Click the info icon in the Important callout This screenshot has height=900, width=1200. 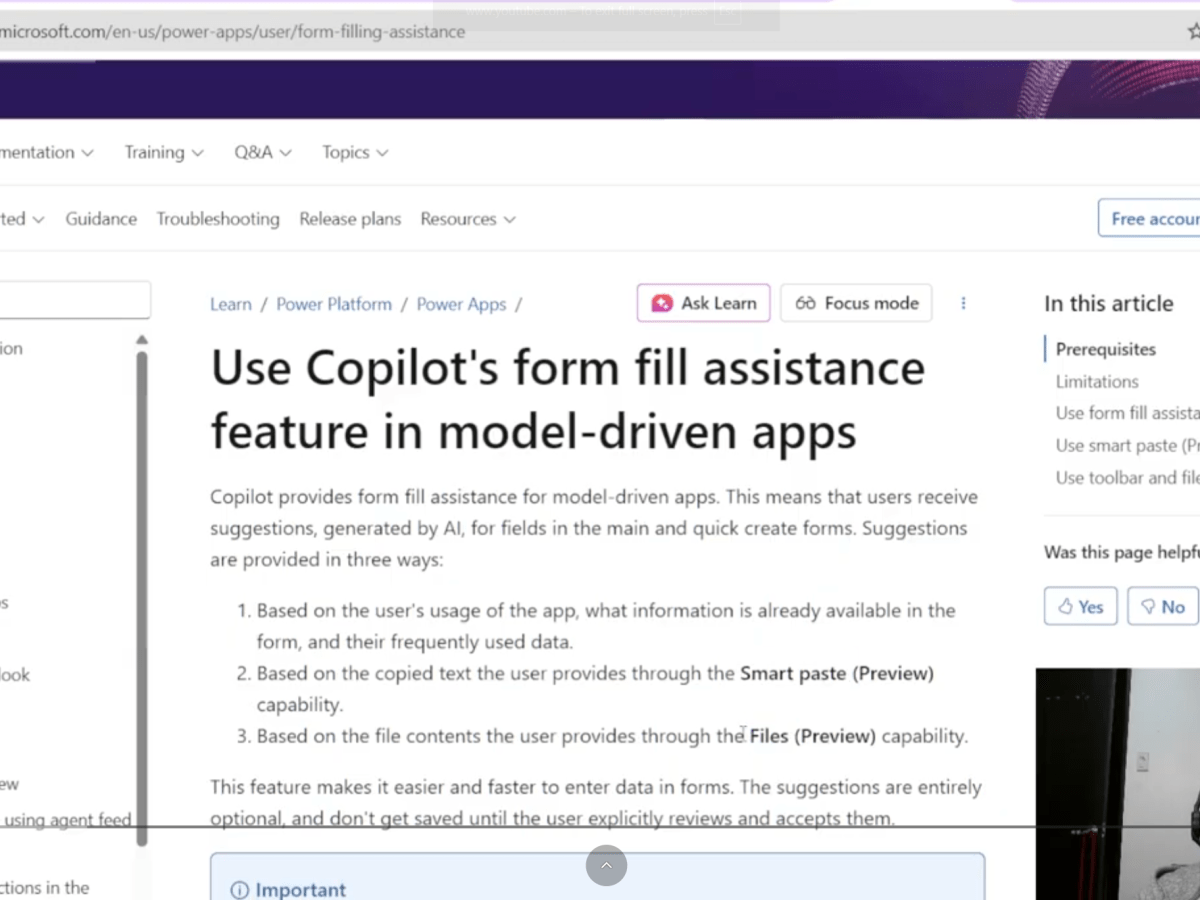point(239,890)
